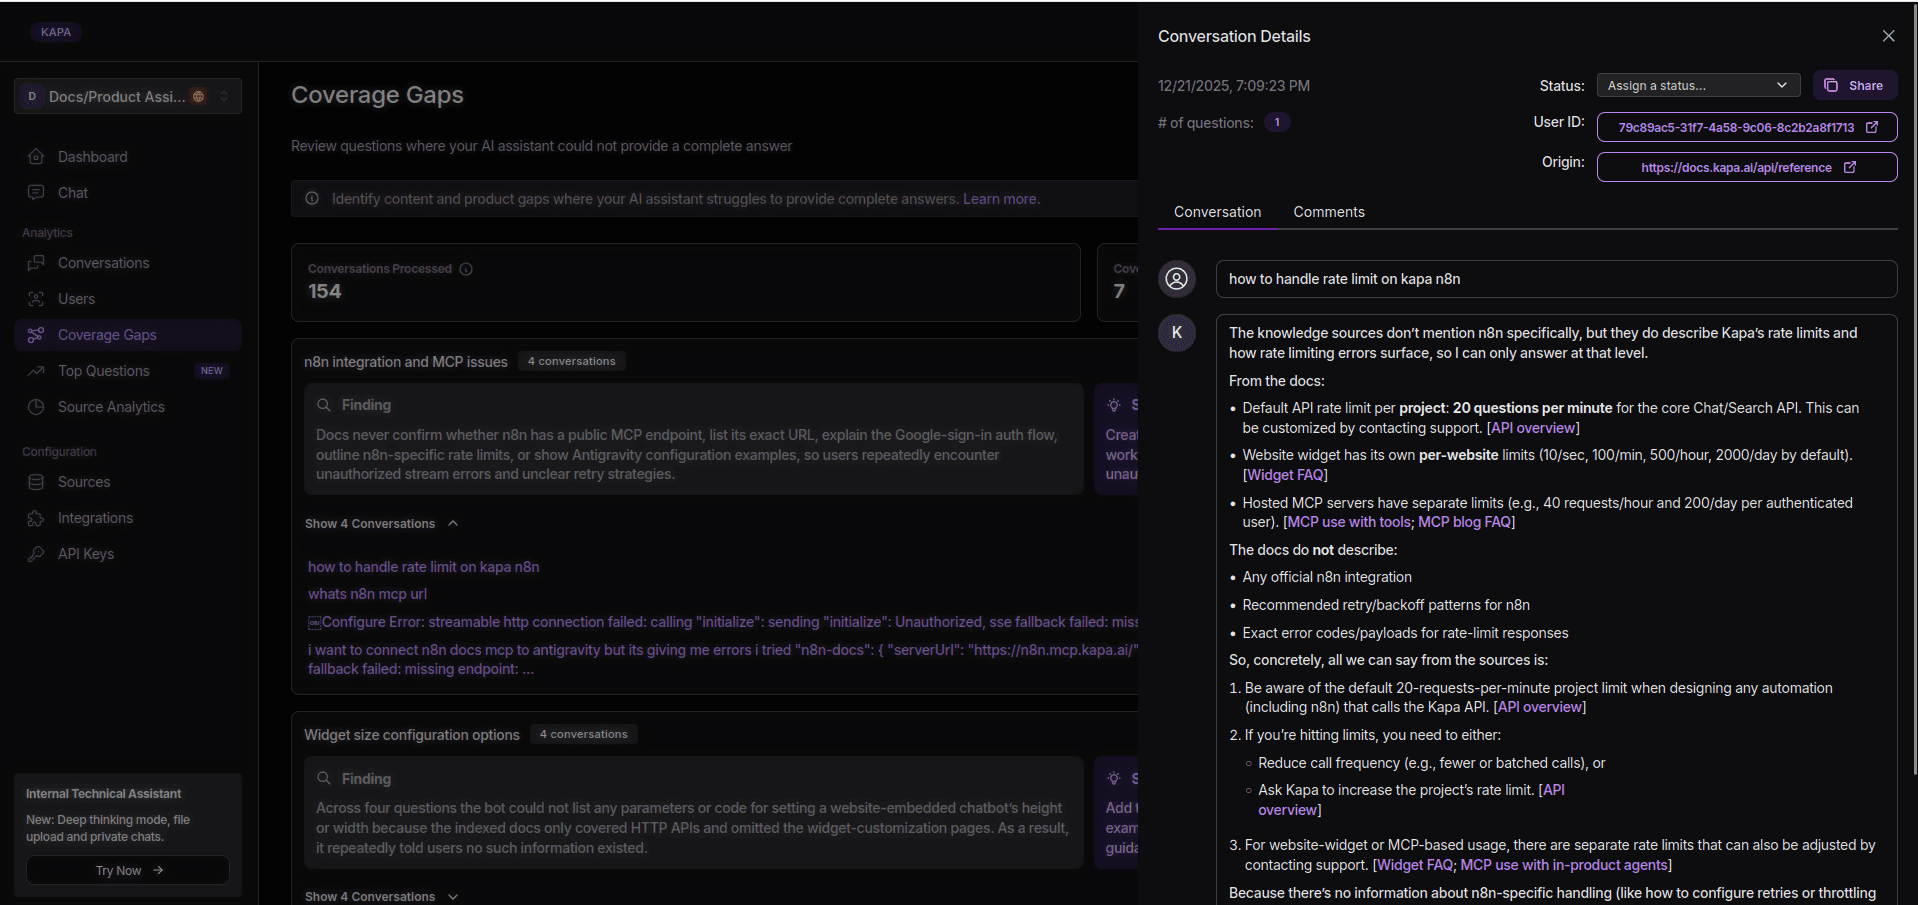
Task: Open the Integrations puzzle icon
Action: click(36, 518)
